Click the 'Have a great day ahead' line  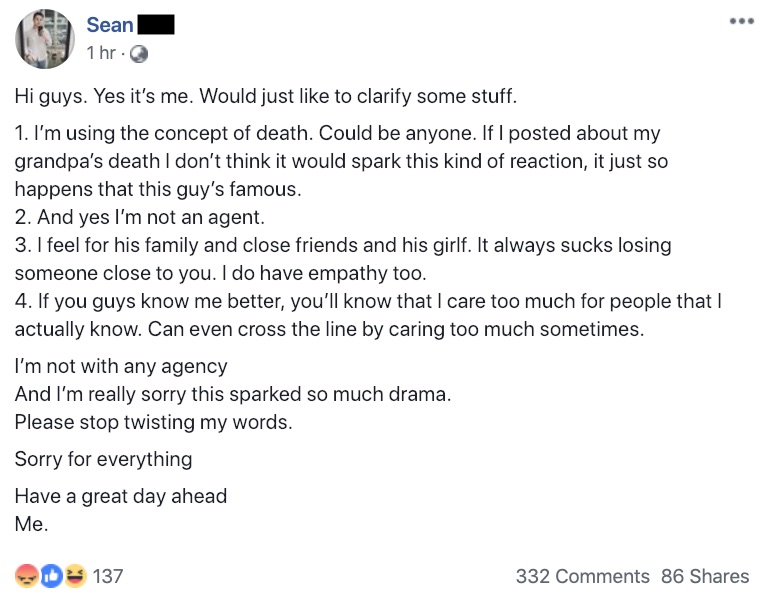pyautogui.click(x=121, y=496)
